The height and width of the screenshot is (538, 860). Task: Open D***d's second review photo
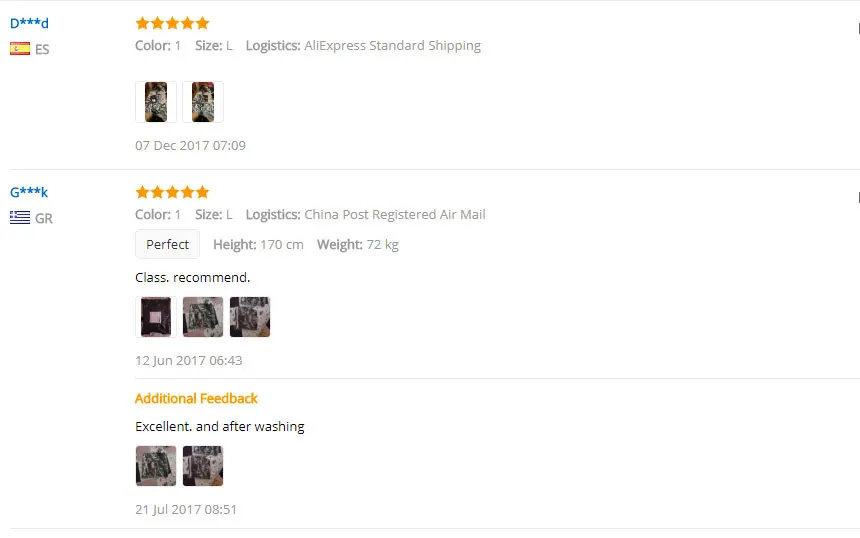(203, 102)
